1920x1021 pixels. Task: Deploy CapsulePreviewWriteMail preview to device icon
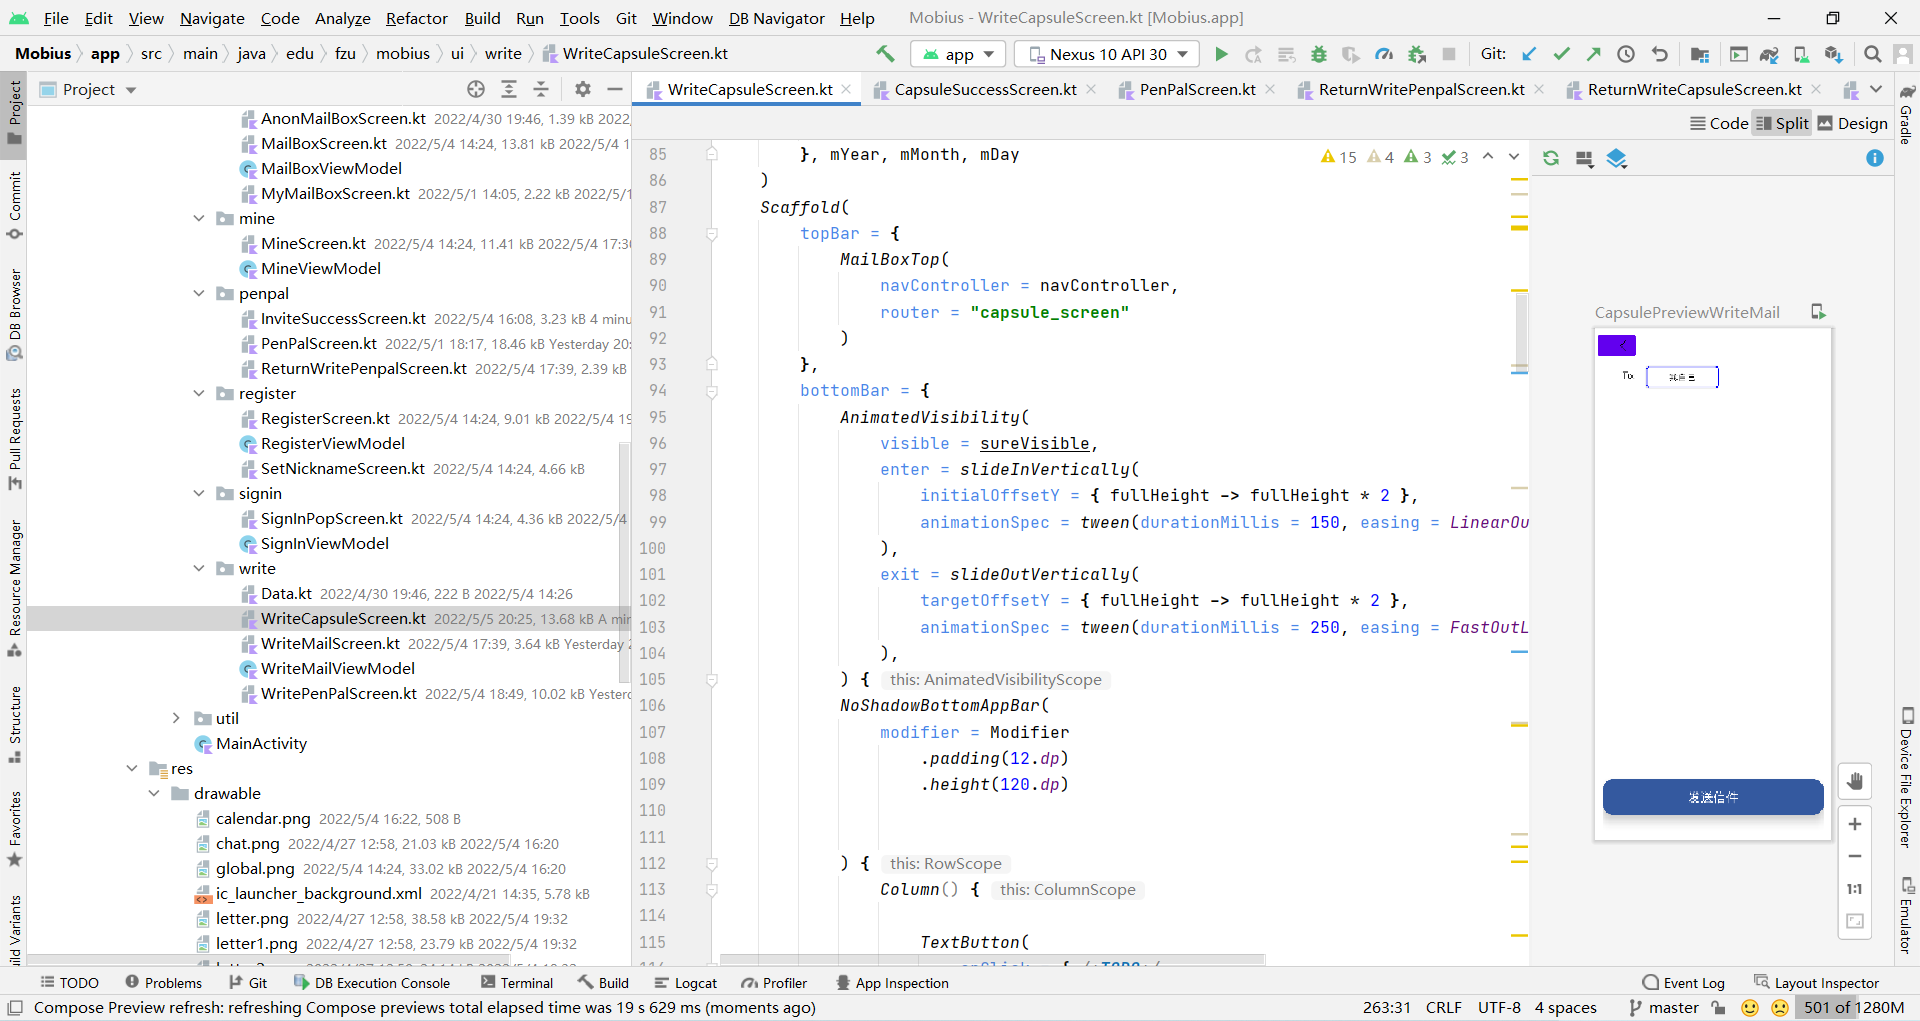pos(1818,312)
